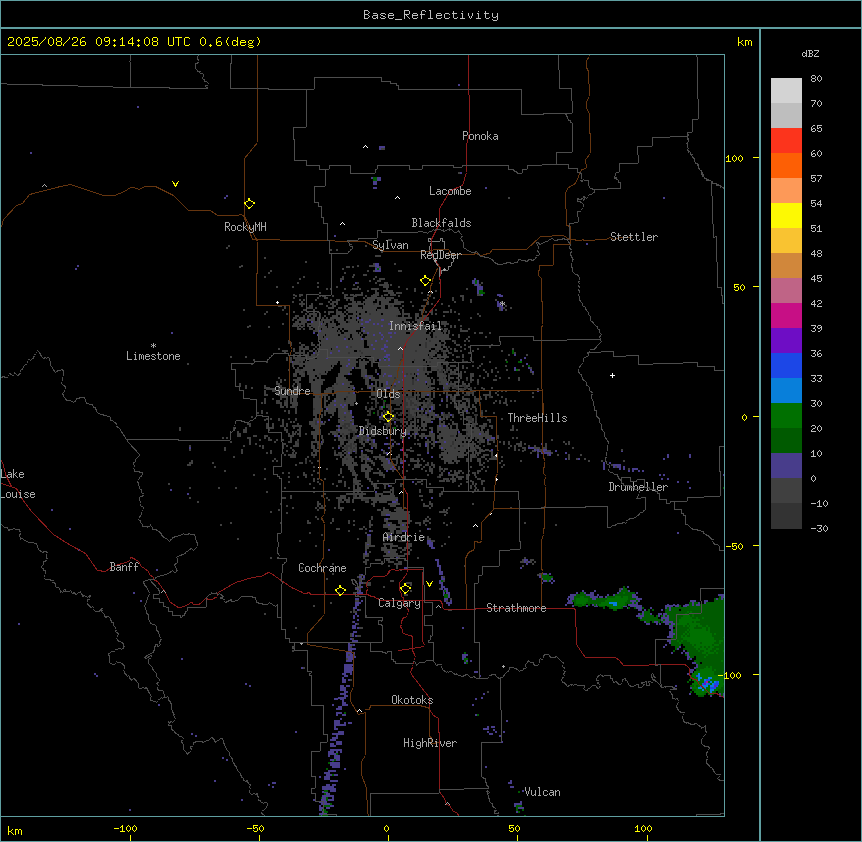Image resolution: width=862 pixels, height=842 pixels.
Task: Click the Base_Reflectivity title
Action: (x=431, y=15)
